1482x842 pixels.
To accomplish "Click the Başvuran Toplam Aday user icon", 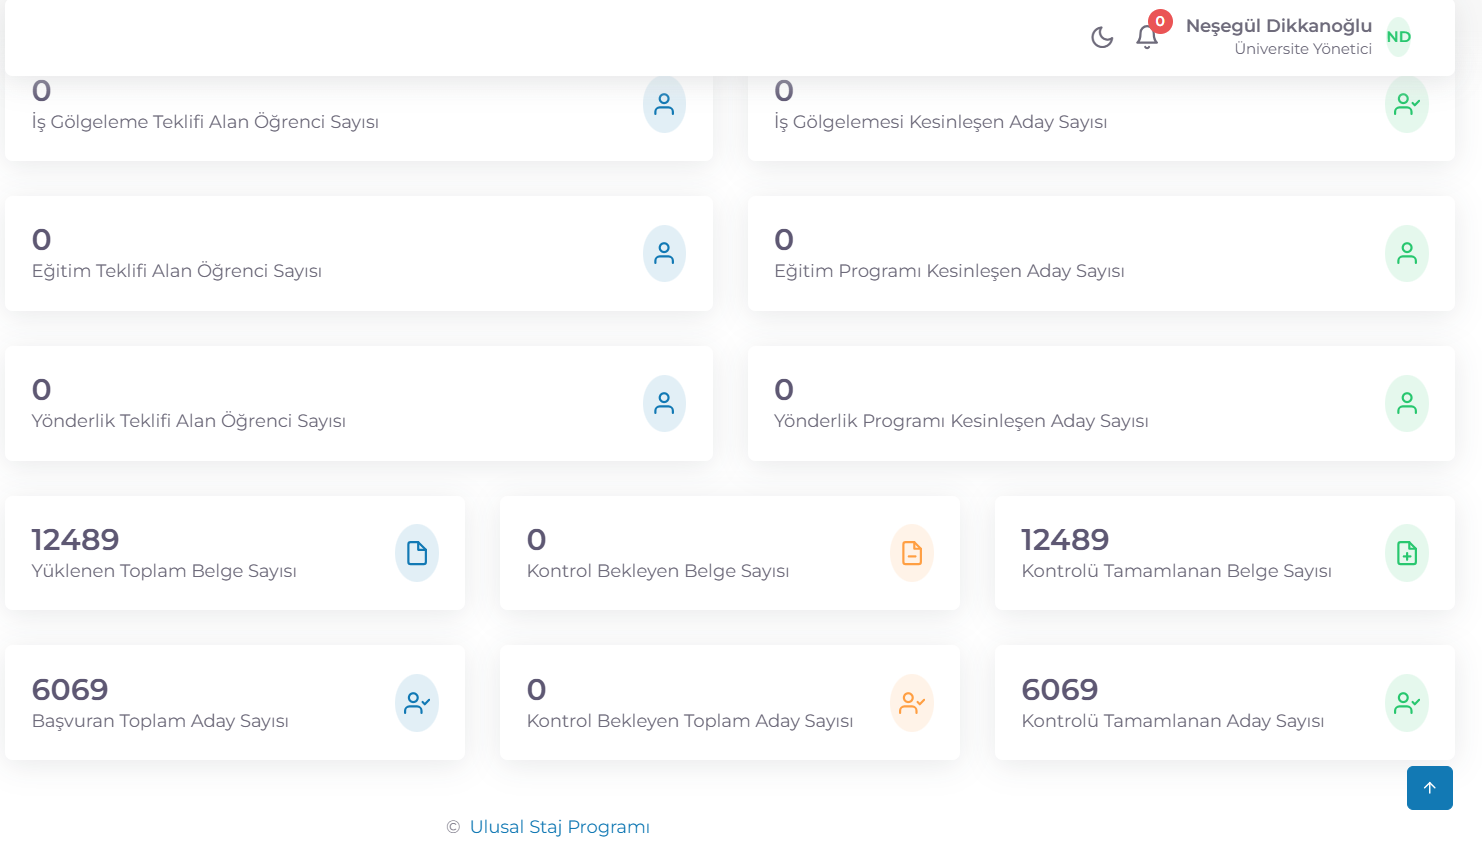I will pos(417,703).
